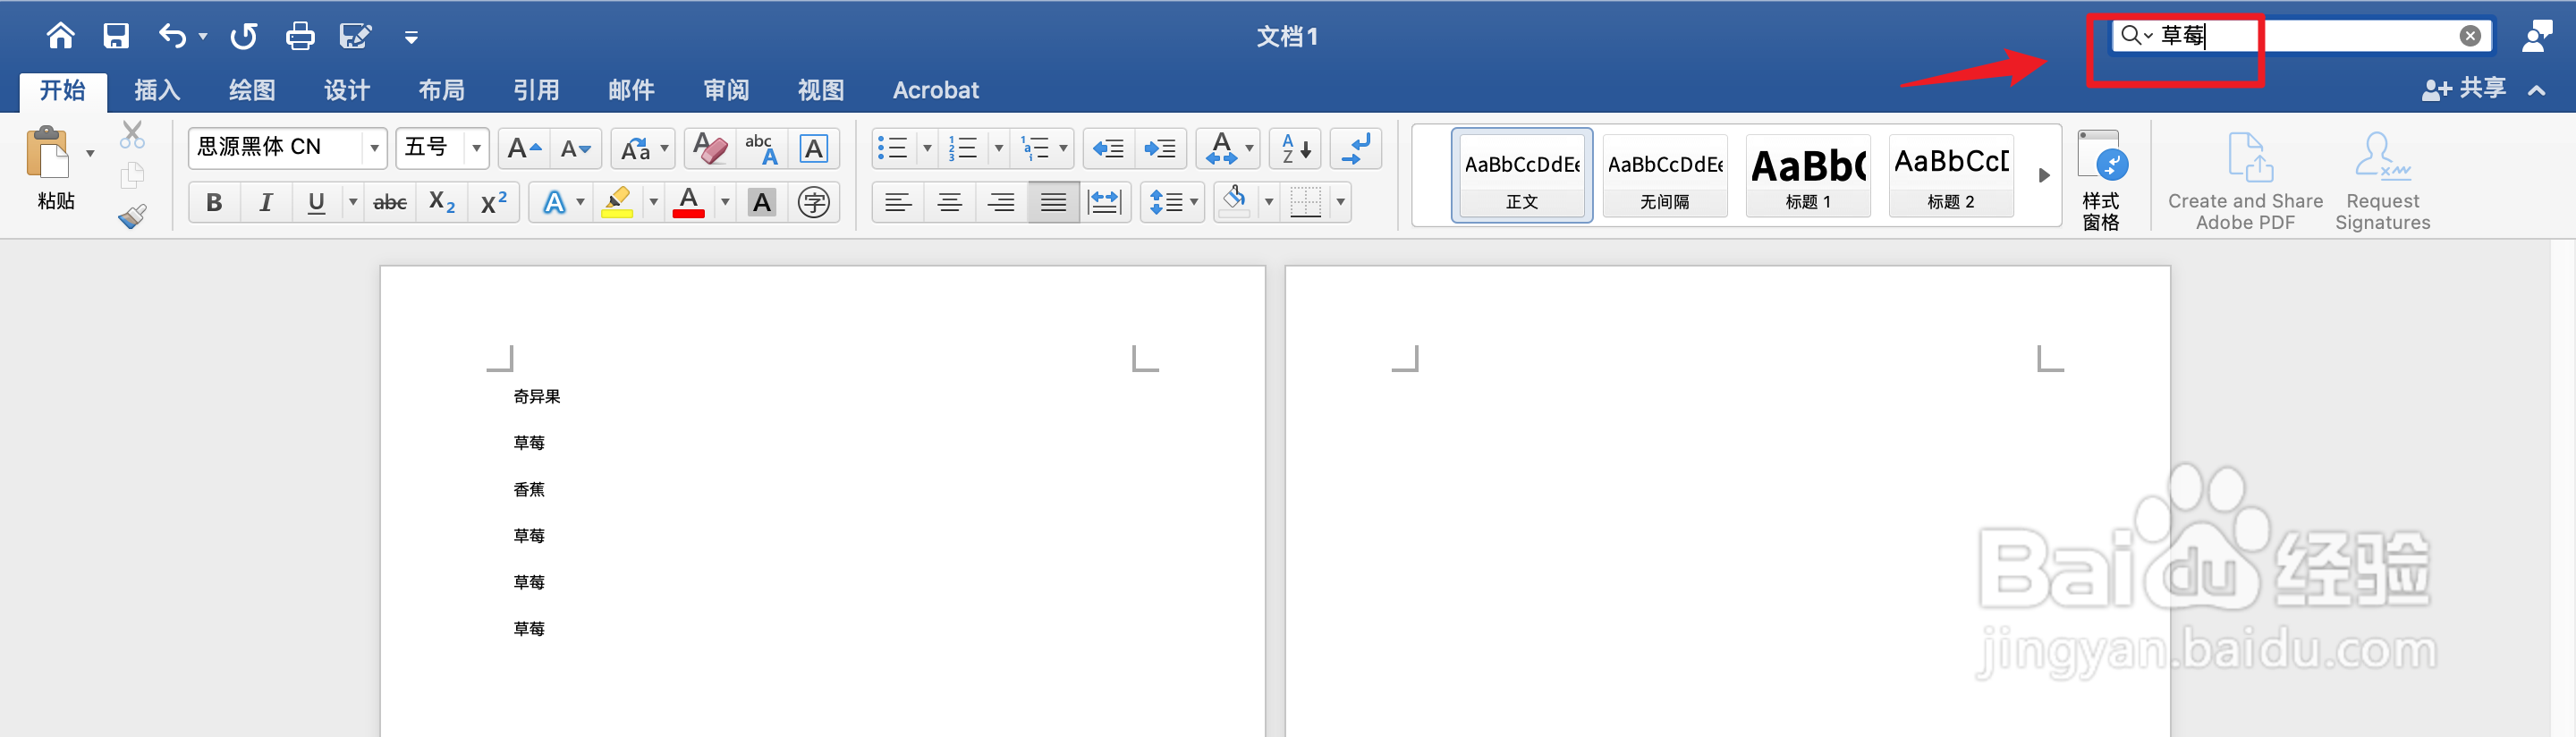Apply yellow highlight color

(x=618, y=203)
